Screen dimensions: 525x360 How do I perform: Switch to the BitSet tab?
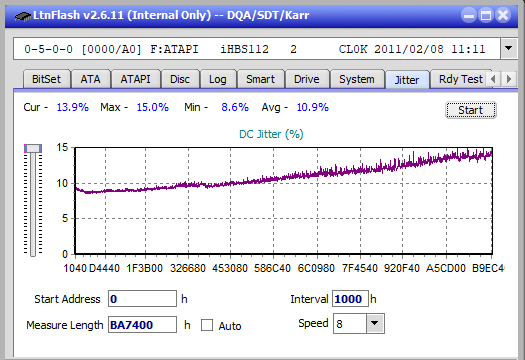tap(46, 79)
